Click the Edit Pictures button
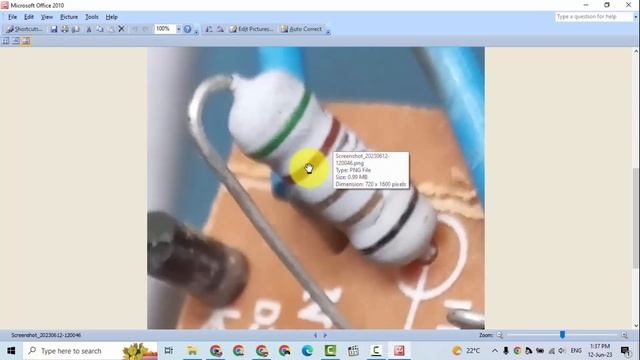 (x=251, y=29)
